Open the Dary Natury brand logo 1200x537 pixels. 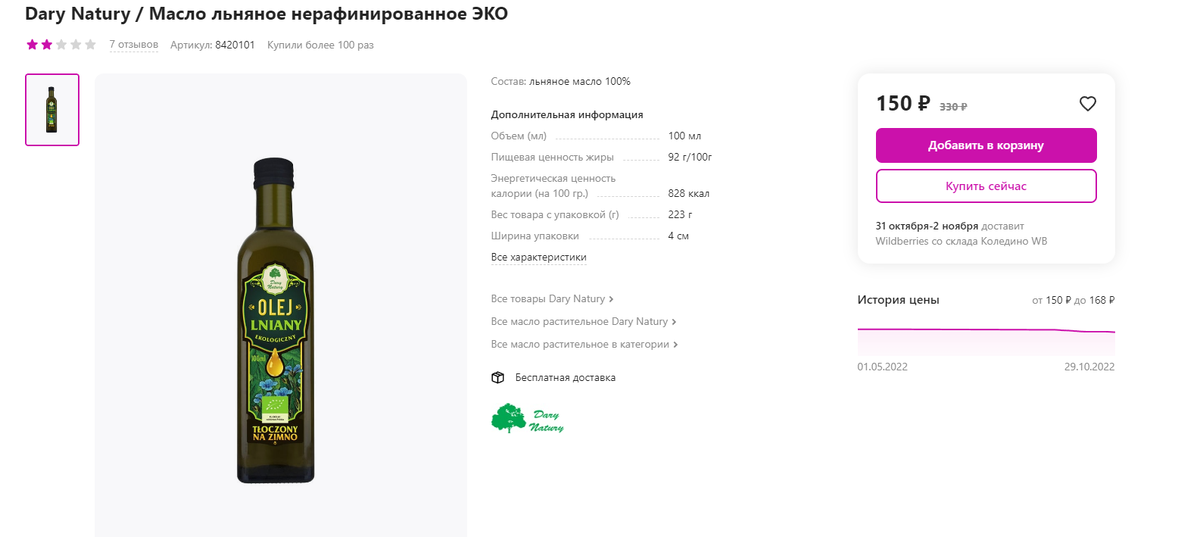point(527,418)
